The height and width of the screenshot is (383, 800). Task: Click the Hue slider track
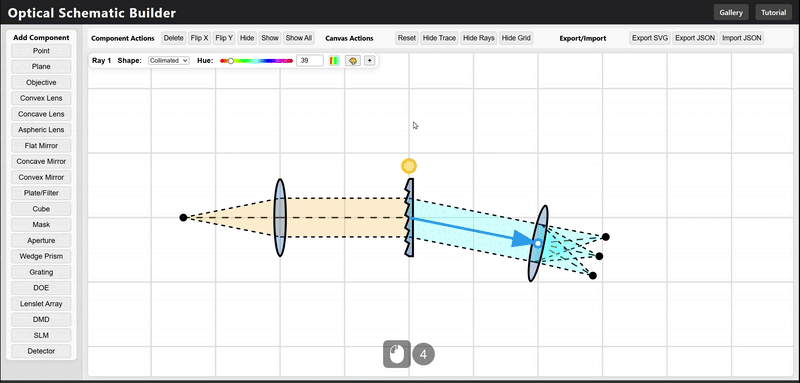(256, 61)
